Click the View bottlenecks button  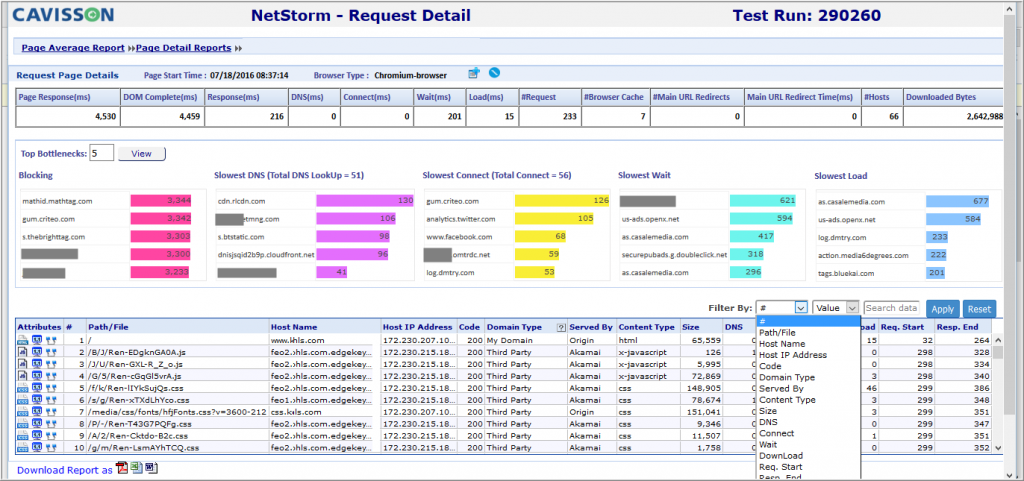coord(142,154)
